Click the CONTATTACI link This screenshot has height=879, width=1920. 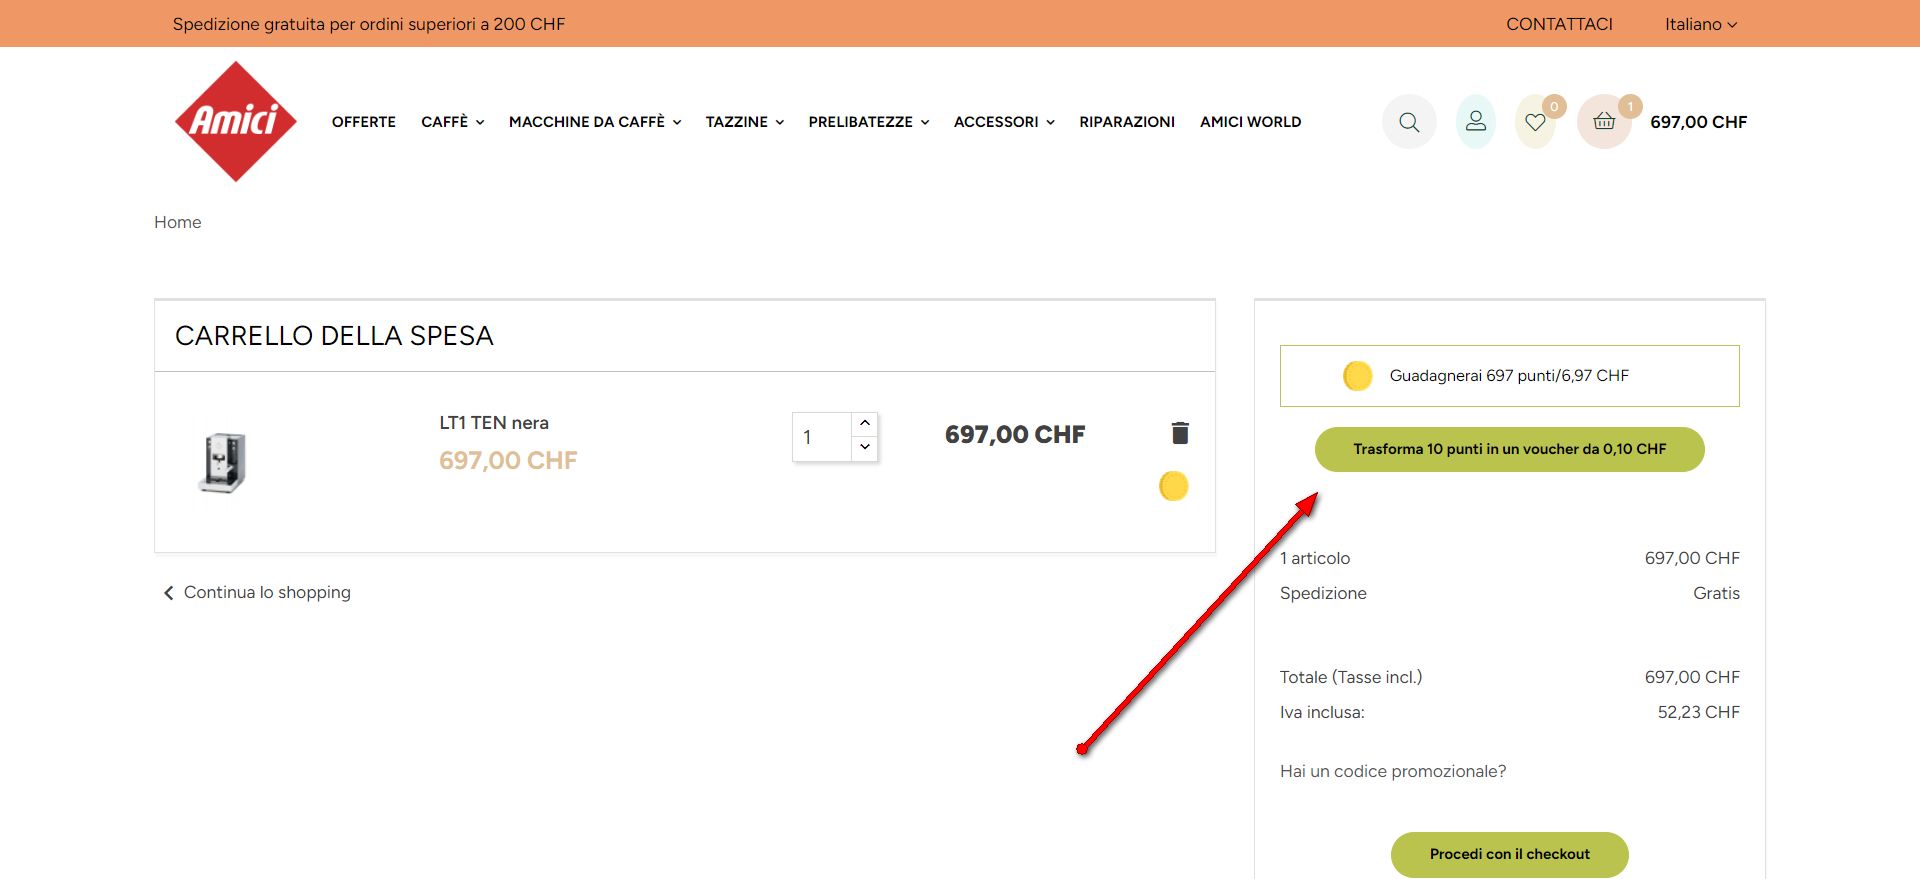click(1559, 24)
